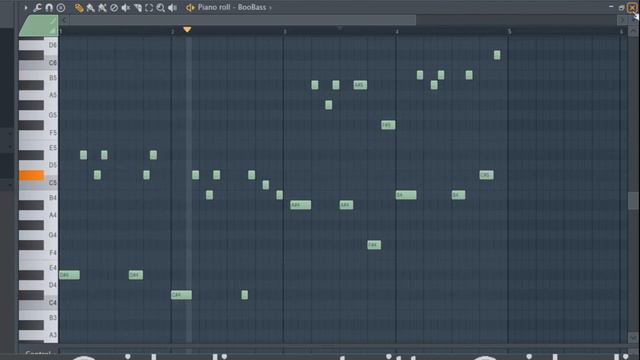This screenshot has width=640, height=360.
Task: Select the Draw pencil tool
Action: [79, 7]
